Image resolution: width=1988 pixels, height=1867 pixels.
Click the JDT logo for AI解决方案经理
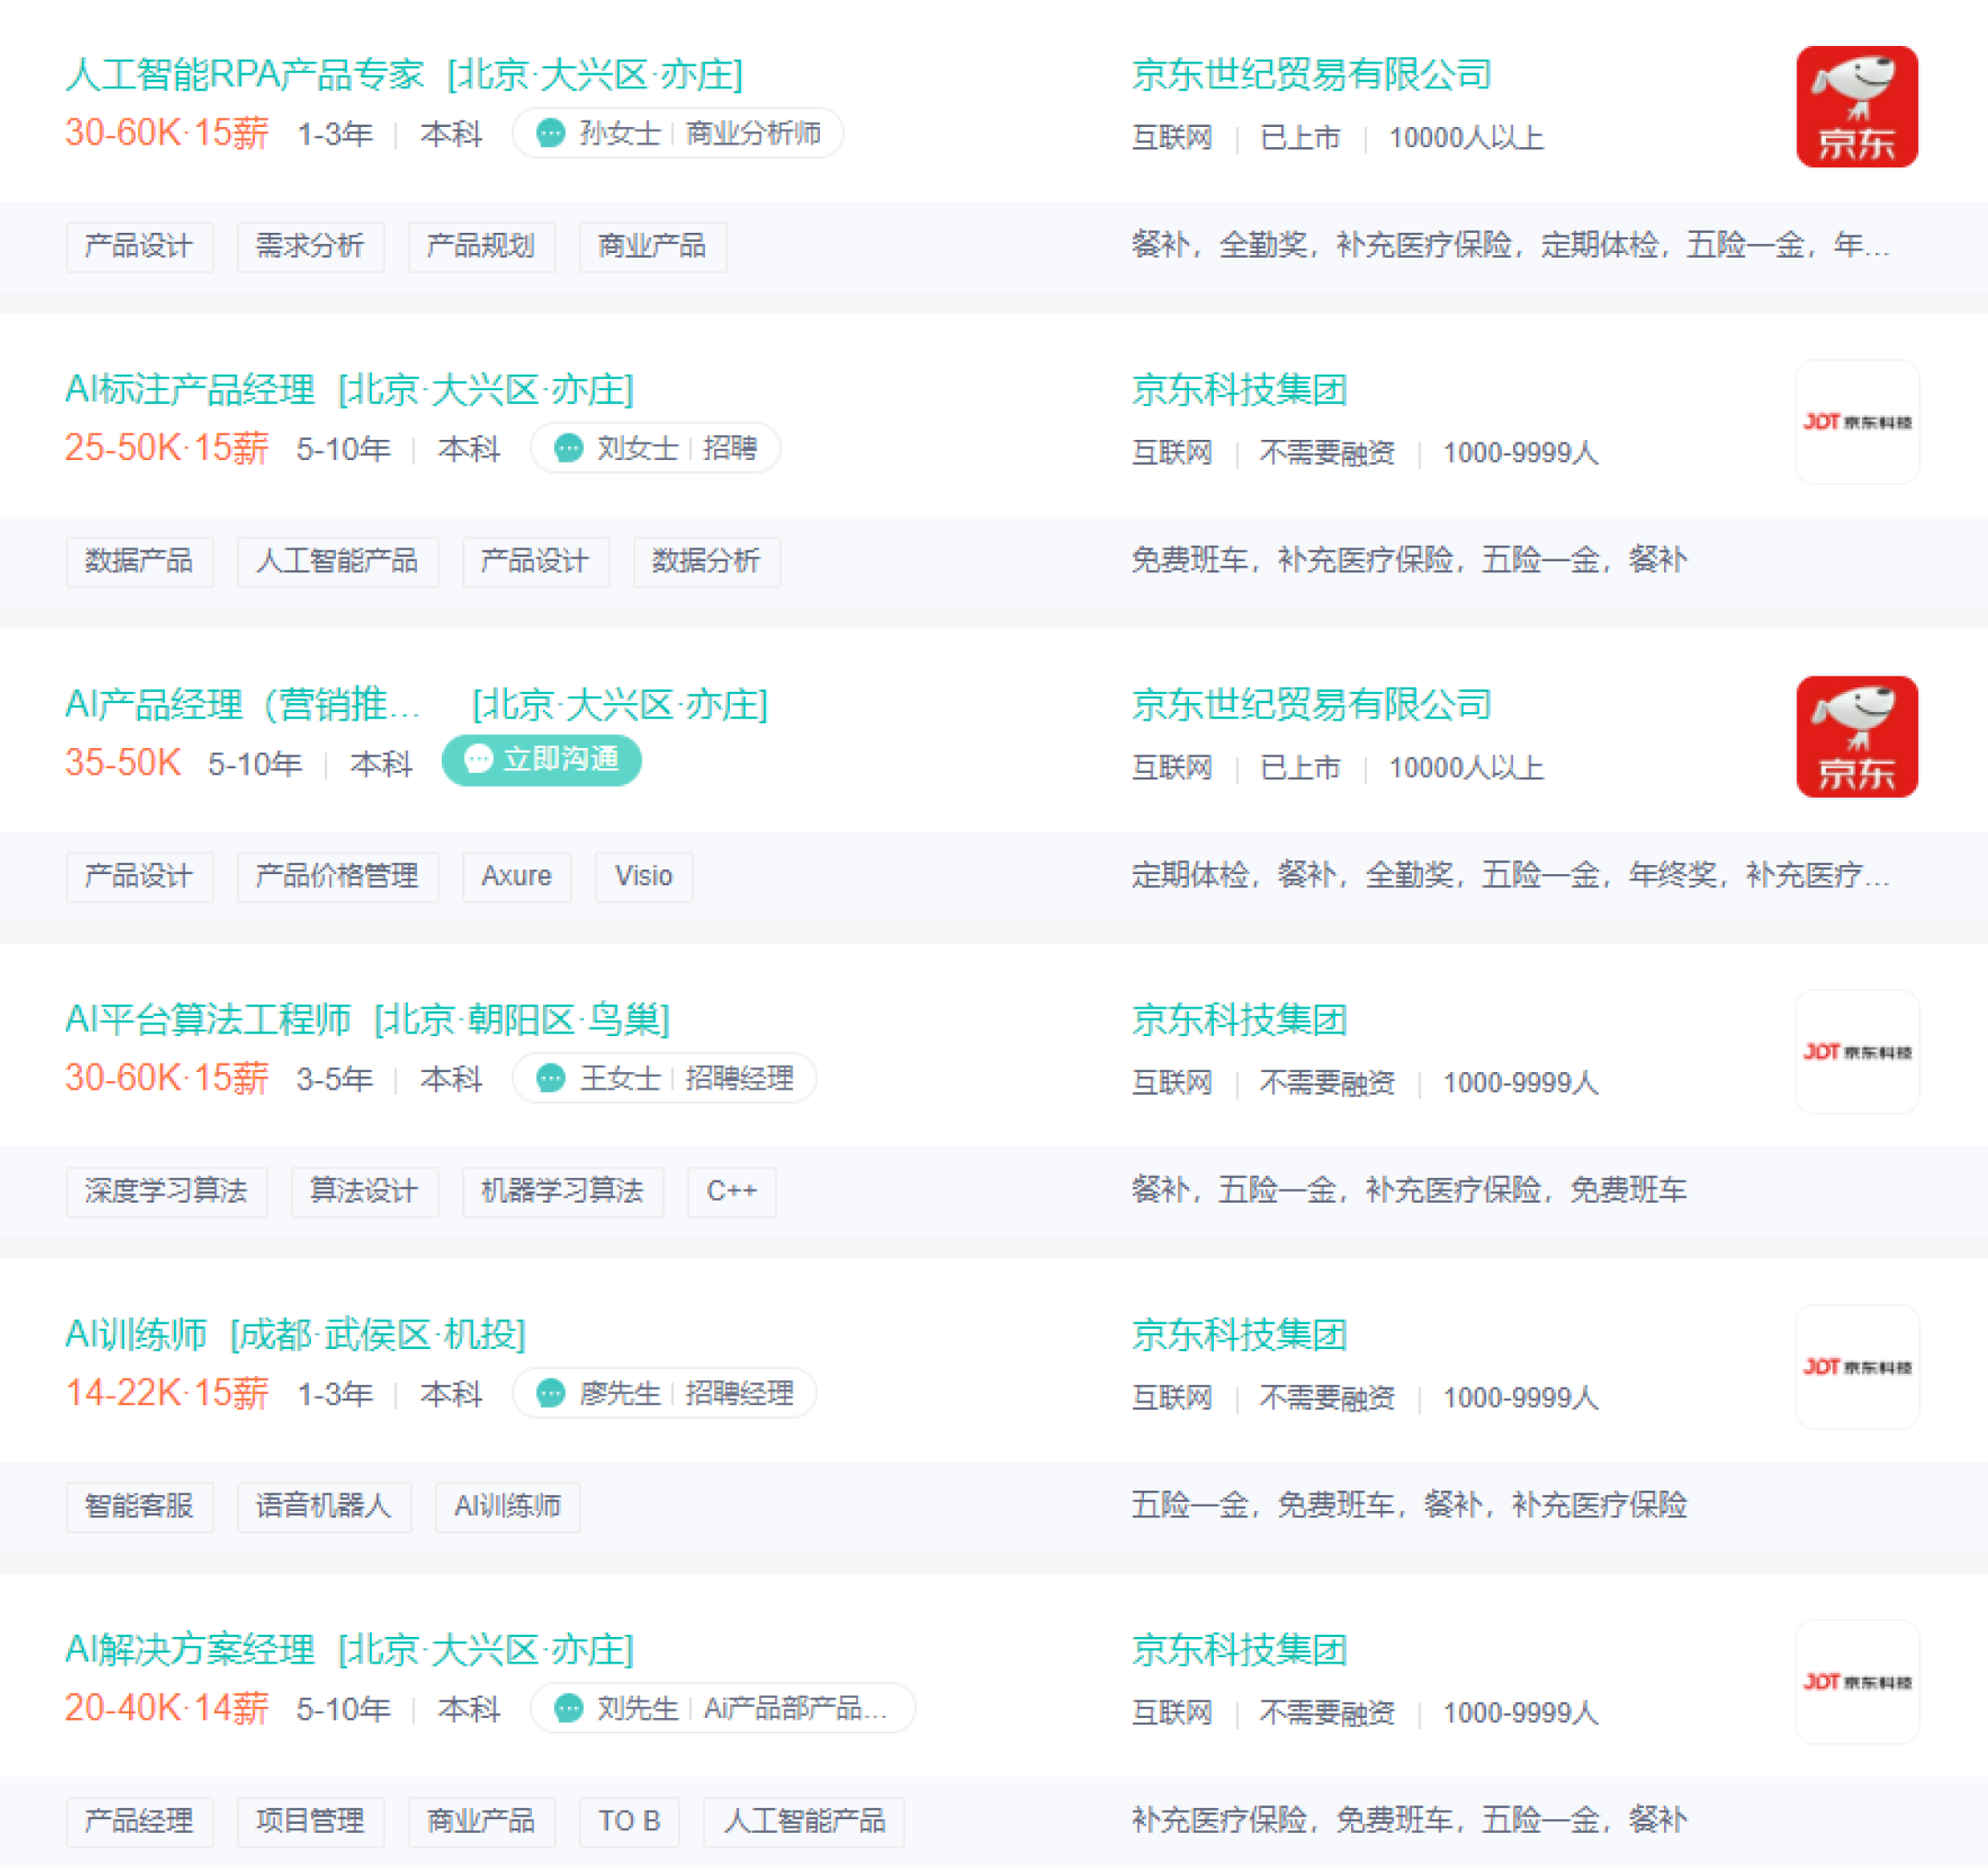coord(1857,1682)
